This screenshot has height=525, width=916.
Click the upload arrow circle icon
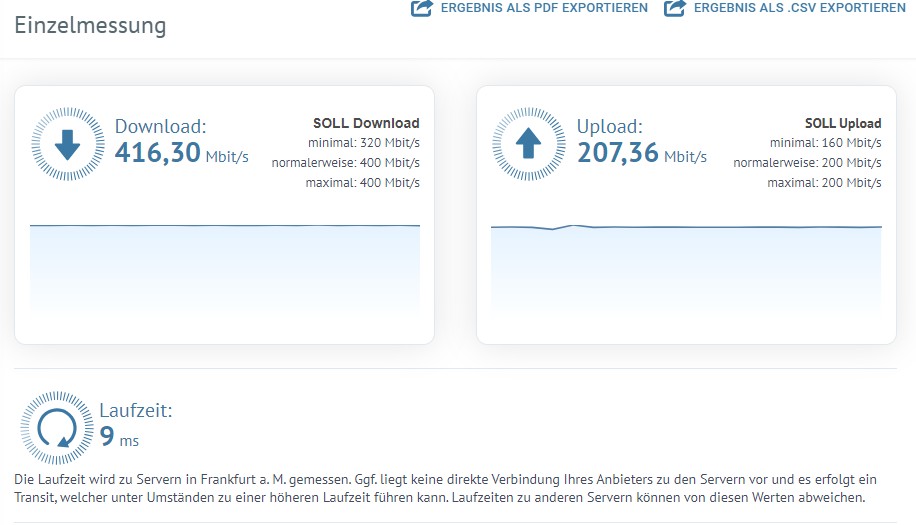[x=529, y=146]
